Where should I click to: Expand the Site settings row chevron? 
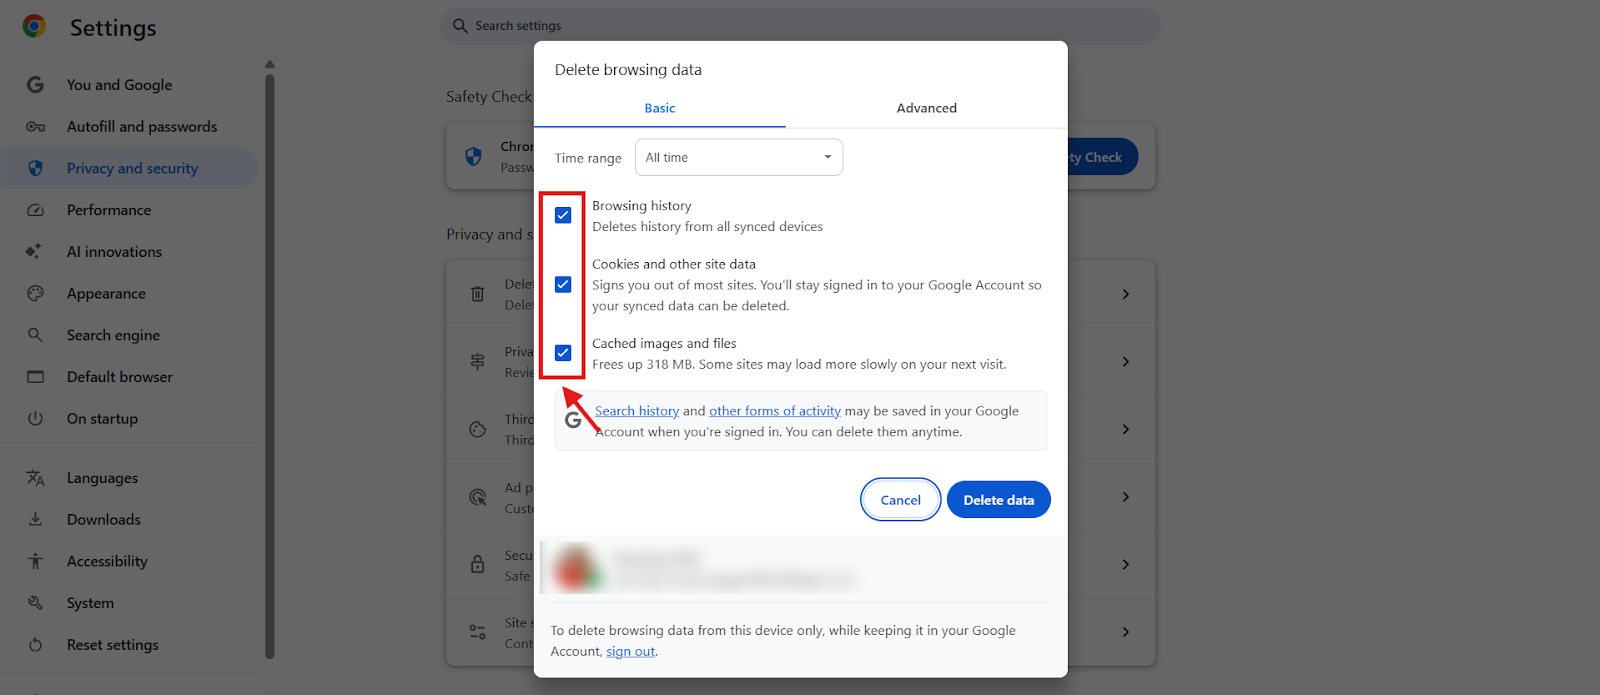pyautogui.click(x=1126, y=632)
